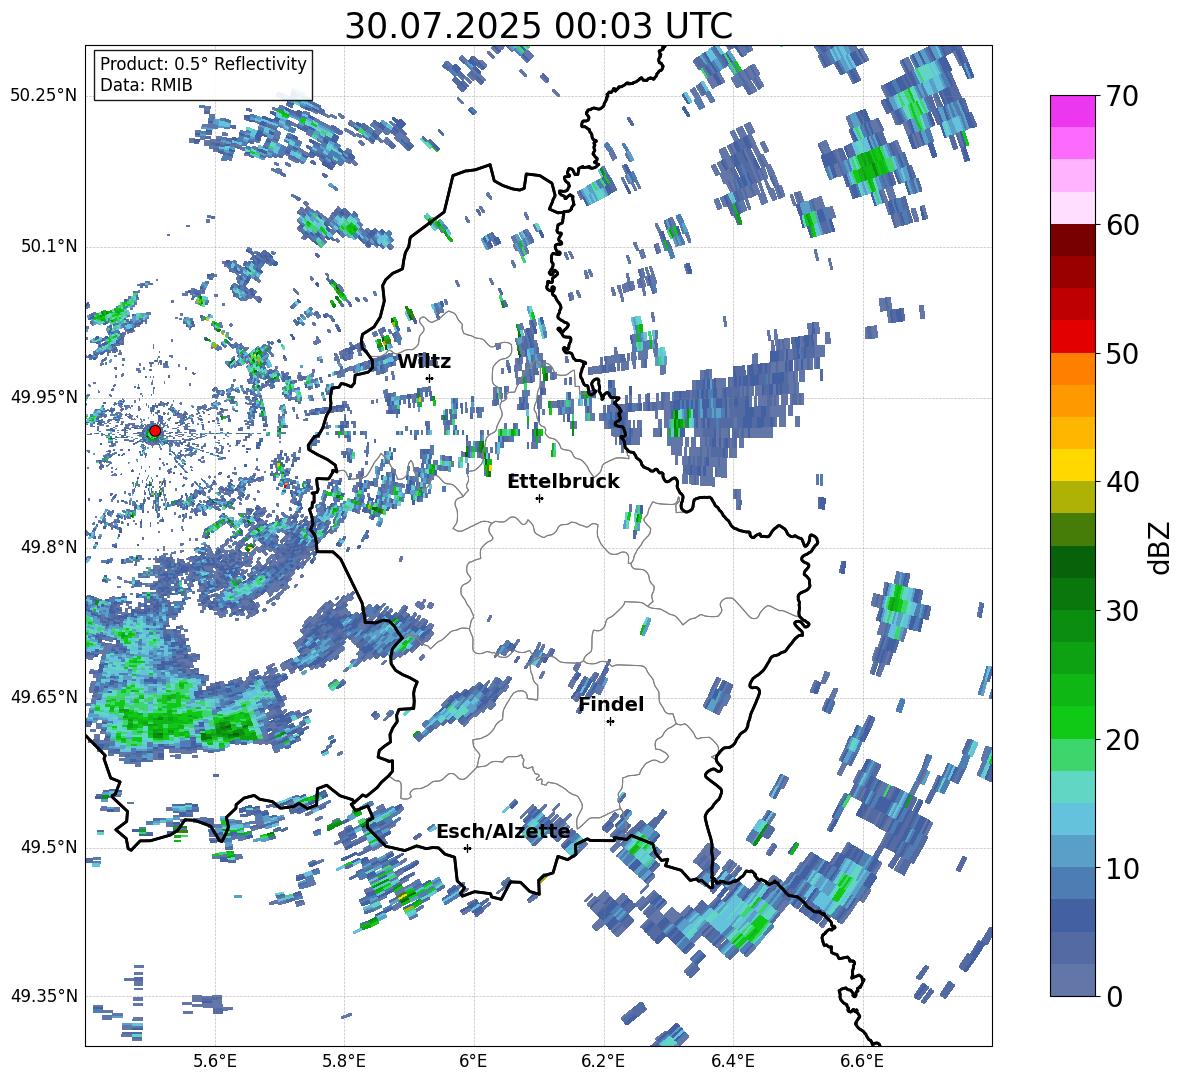Click the Esch/Alzette station cross marker
Viewport: 1184px width, 1081px height.
point(467,848)
